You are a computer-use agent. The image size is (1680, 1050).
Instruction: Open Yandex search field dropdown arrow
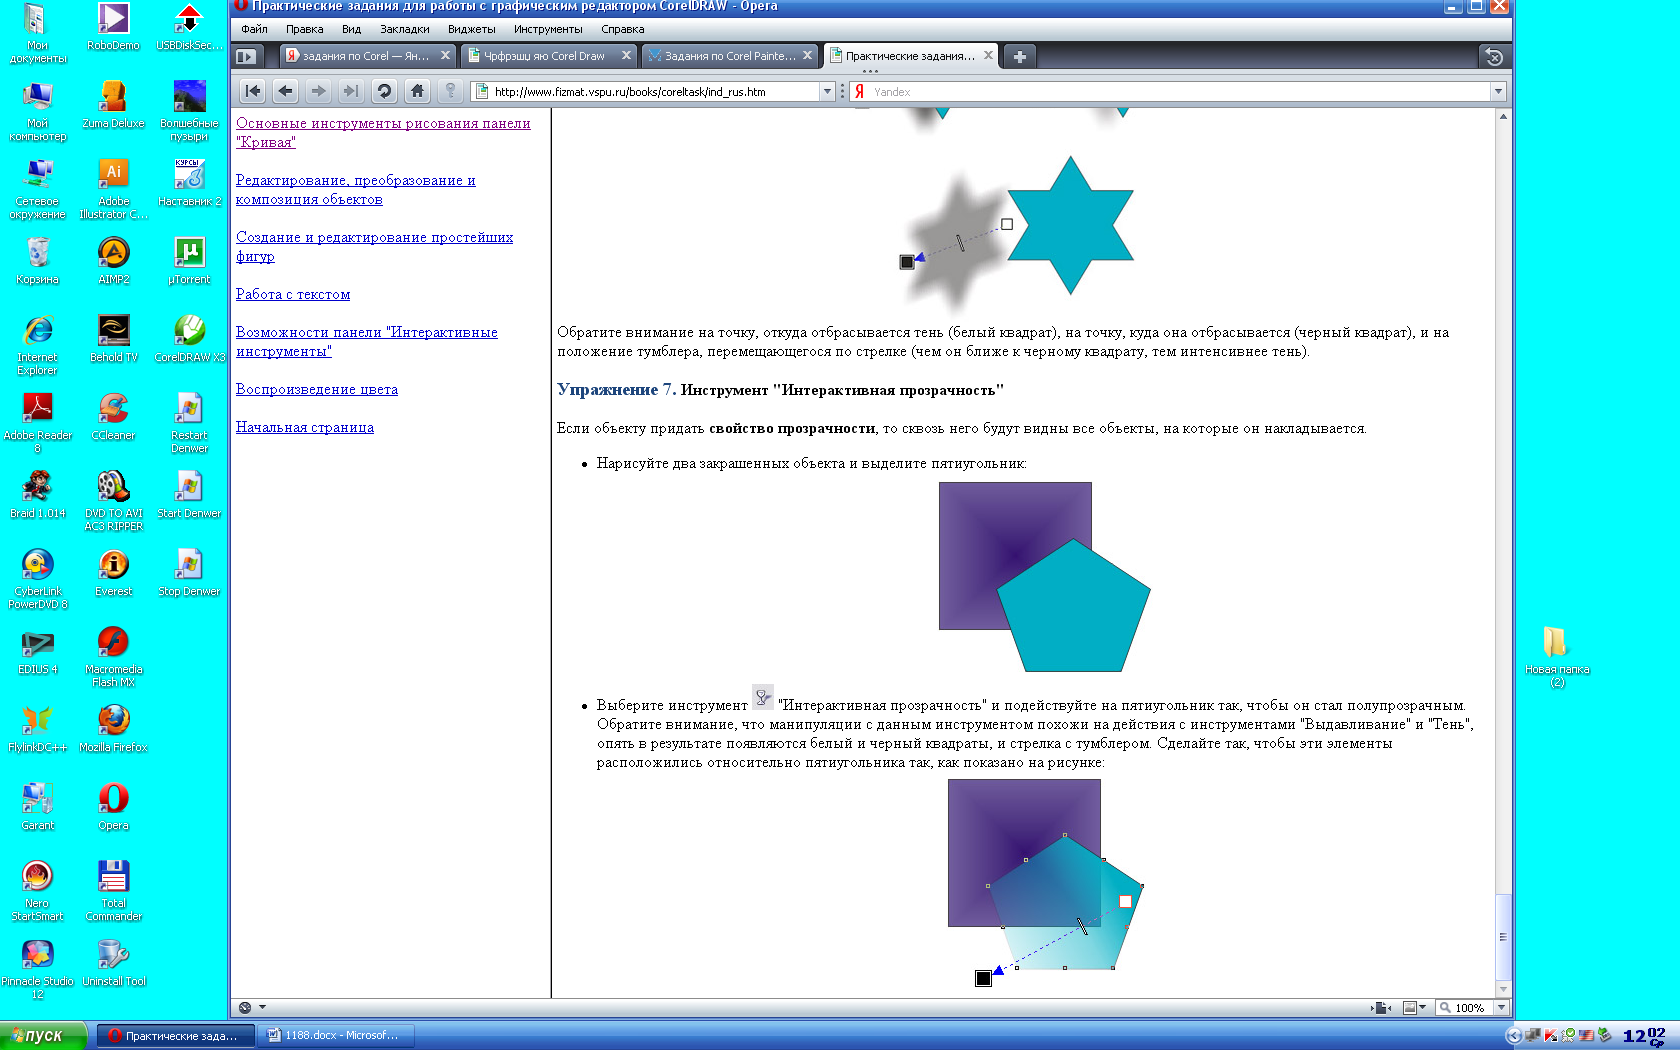pyautogui.click(x=1498, y=91)
